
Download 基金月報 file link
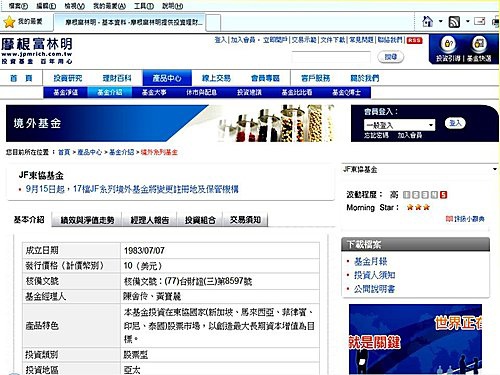[x=370, y=261]
